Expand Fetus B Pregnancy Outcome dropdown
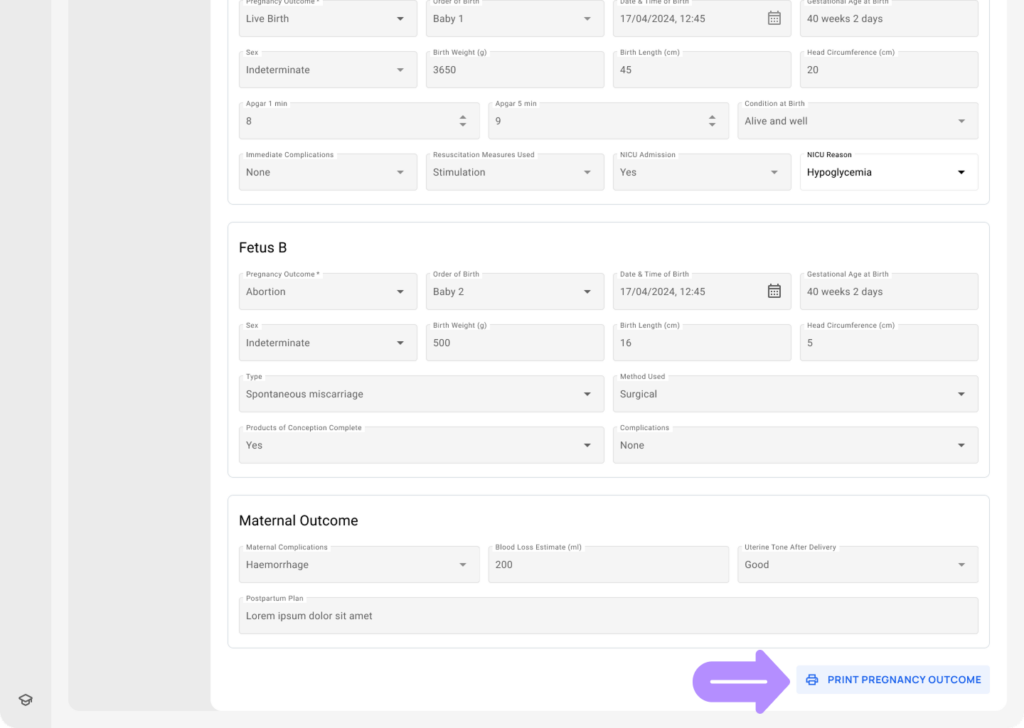 tap(400, 292)
